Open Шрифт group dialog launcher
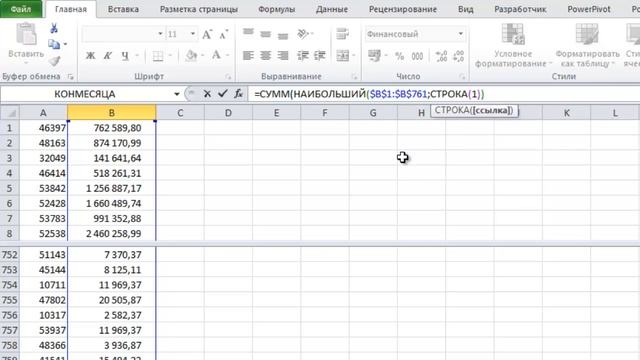The image size is (640, 360). pos(228,76)
